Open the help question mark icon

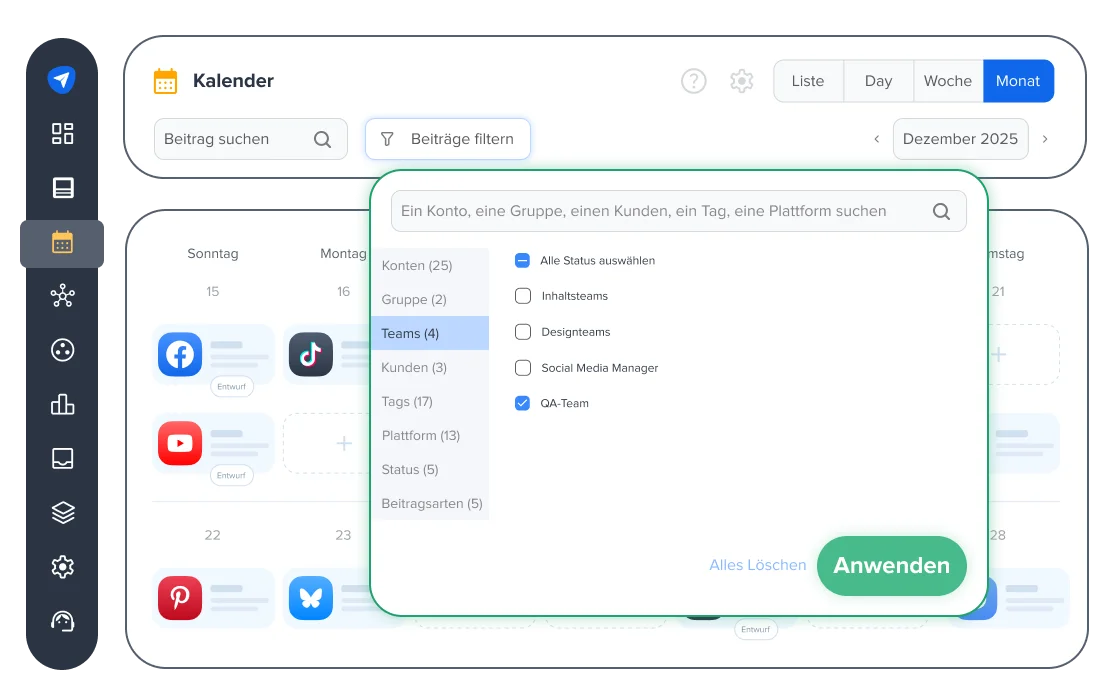[694, 81]
